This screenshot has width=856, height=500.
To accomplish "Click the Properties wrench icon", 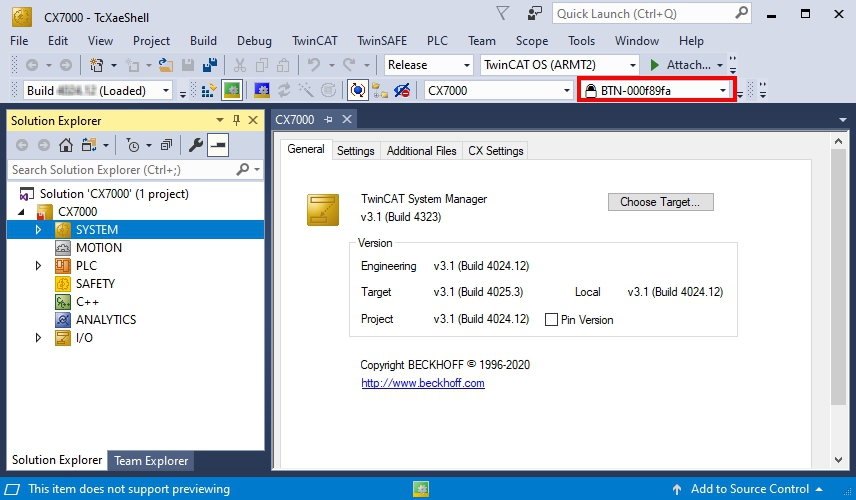I will pyautogui.click(x=195, y=145).
